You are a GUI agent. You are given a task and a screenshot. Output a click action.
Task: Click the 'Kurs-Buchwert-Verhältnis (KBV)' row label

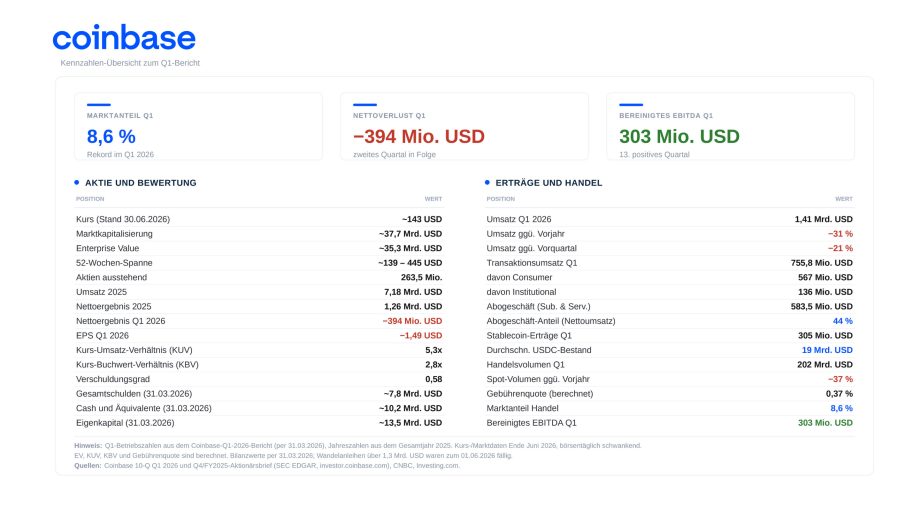pos(137,365)
